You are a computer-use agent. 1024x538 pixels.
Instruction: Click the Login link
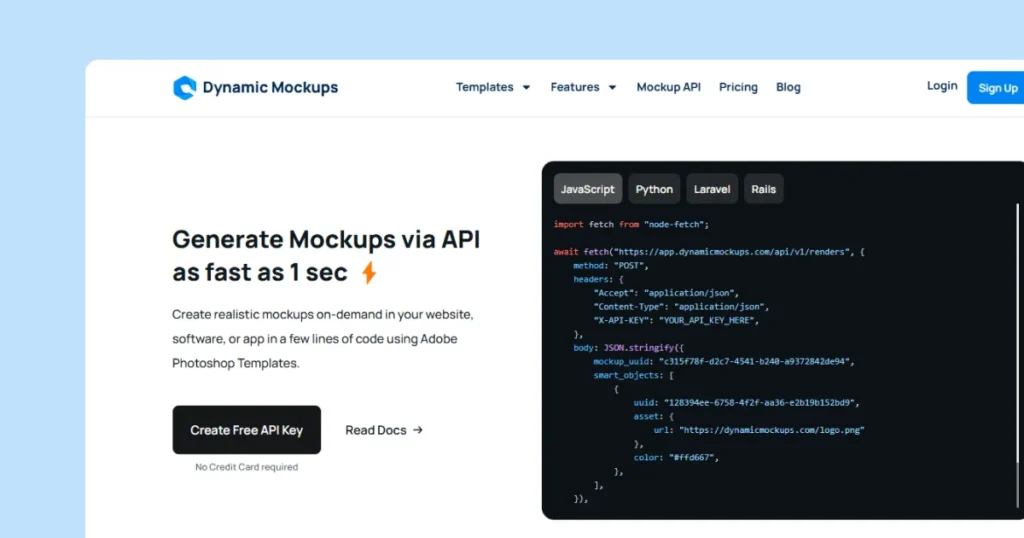click(x=942, y=86)
